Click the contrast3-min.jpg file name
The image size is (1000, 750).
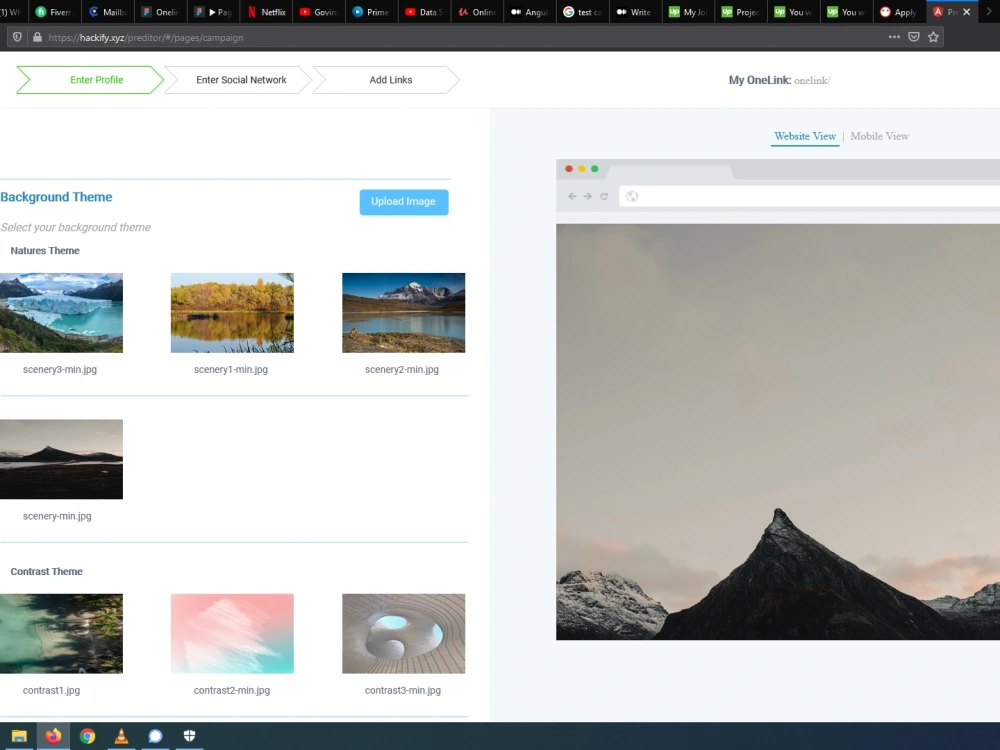tap(402, 690)
